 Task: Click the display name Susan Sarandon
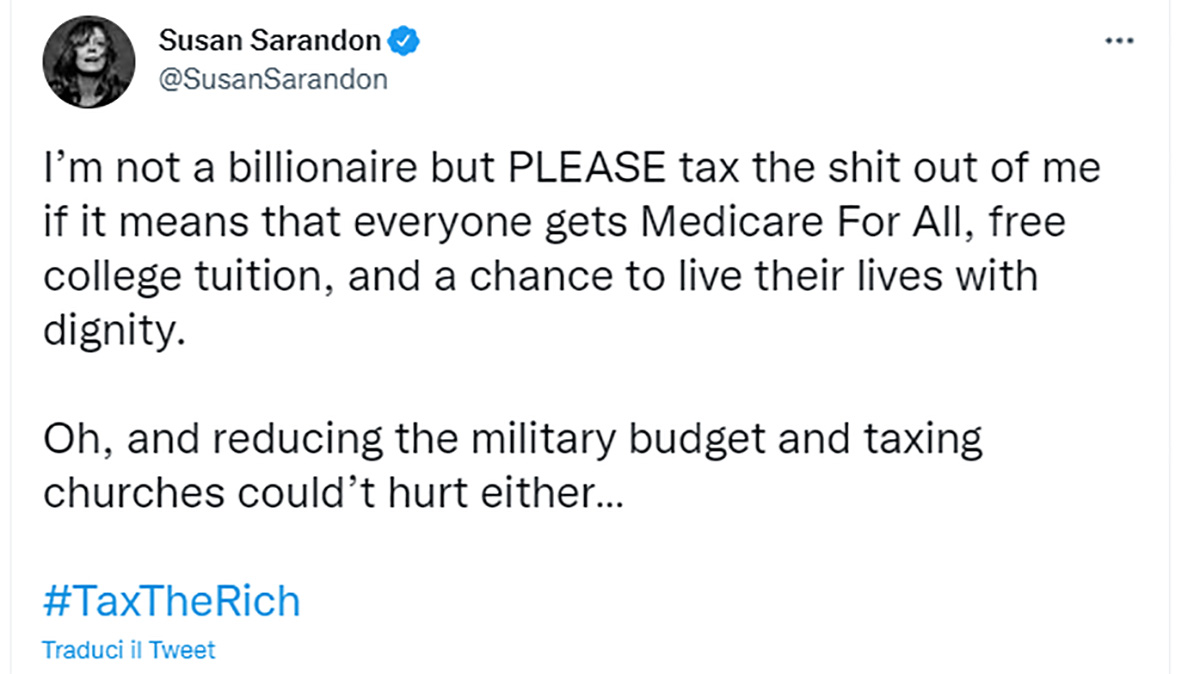tap(269, 41)
